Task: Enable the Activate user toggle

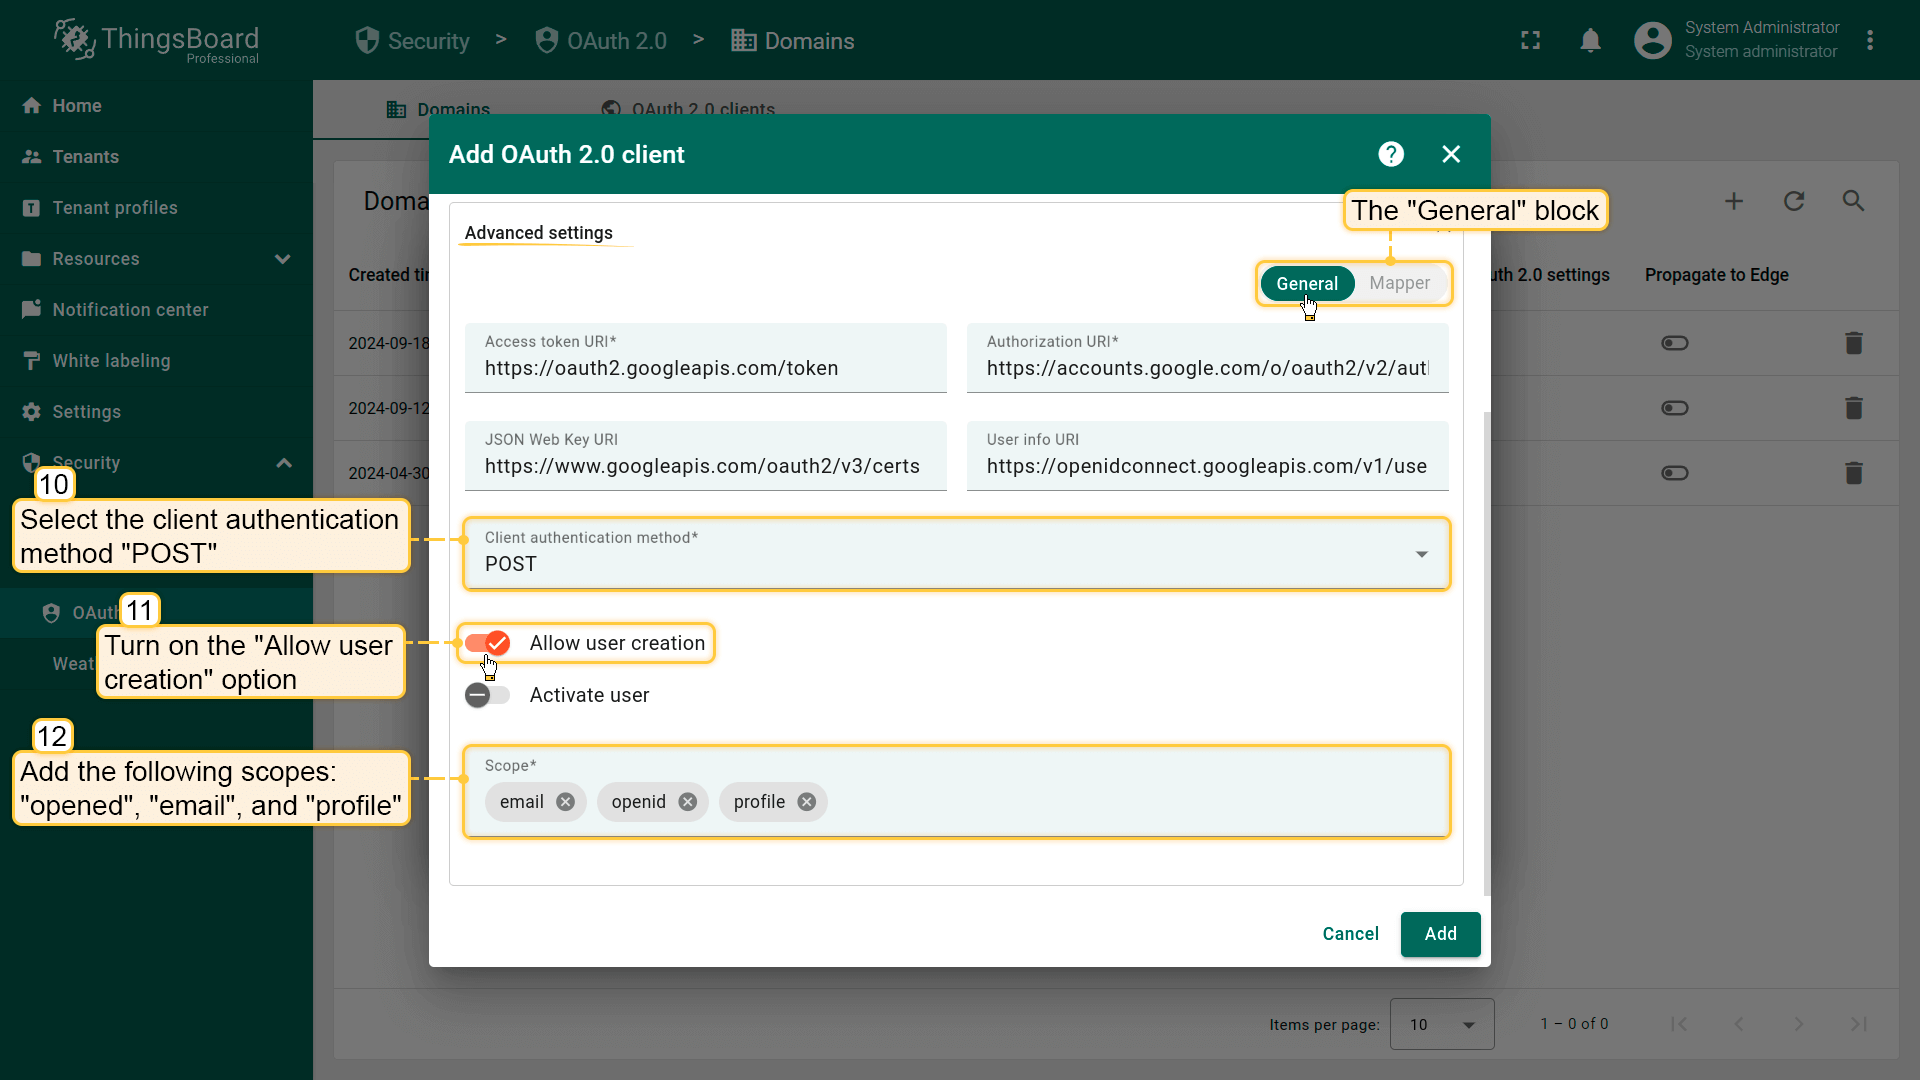Action: (x=488, y=695)
